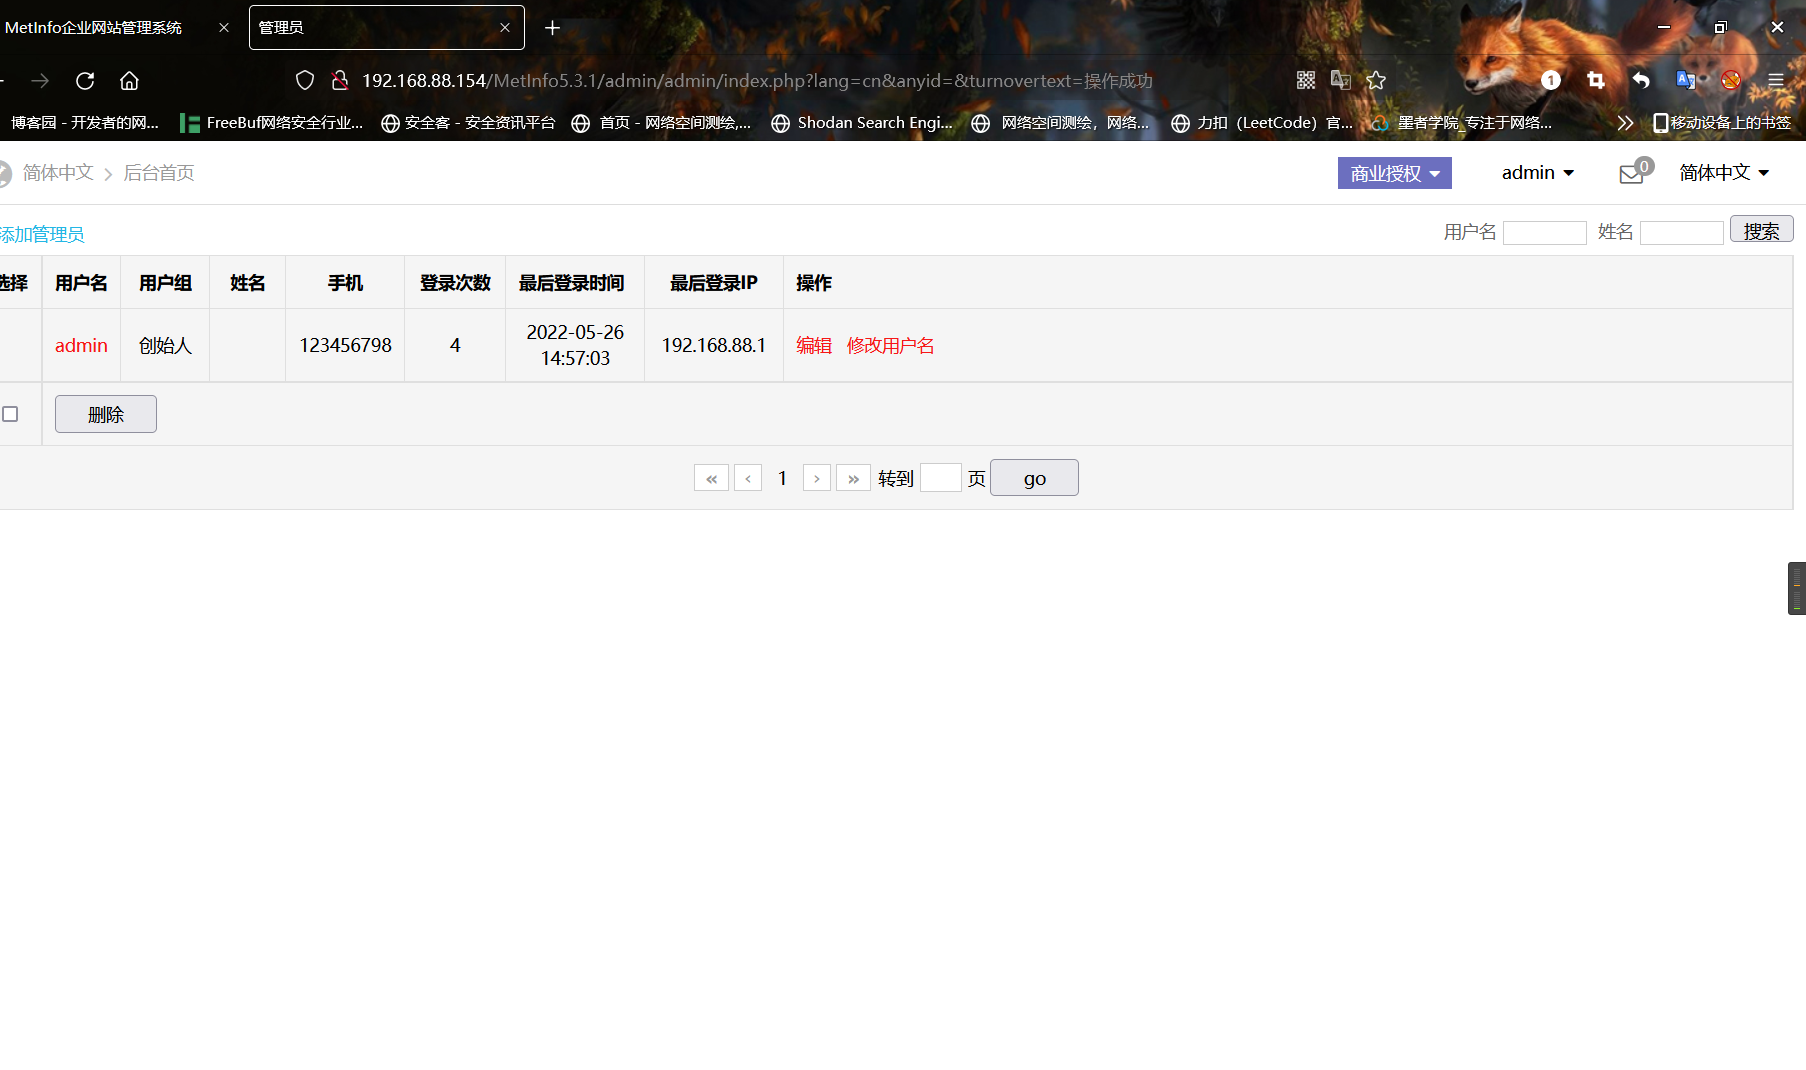
Task: Click 编辑 for the admin row
Action: tap(814, 346)
